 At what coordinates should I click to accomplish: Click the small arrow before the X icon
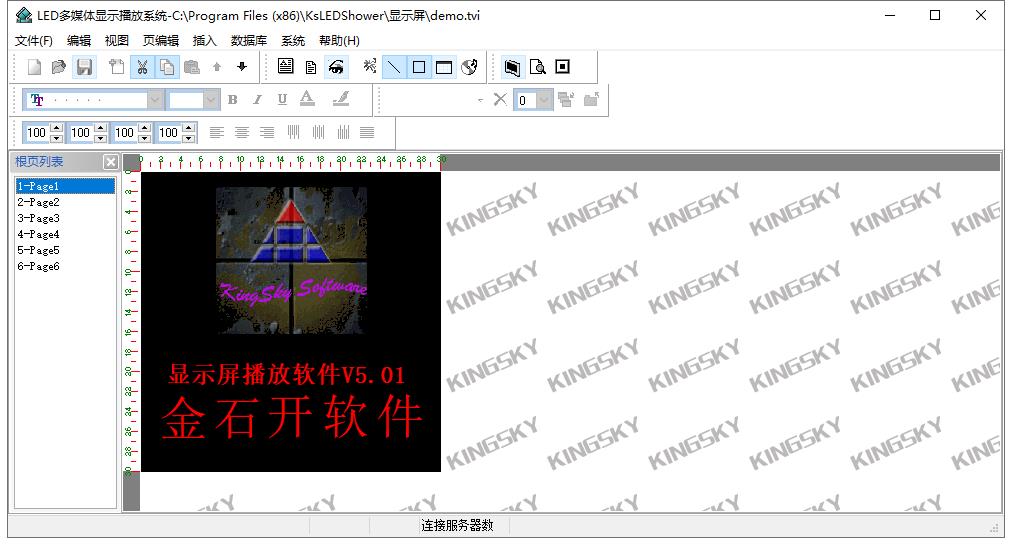coord(480,100)
